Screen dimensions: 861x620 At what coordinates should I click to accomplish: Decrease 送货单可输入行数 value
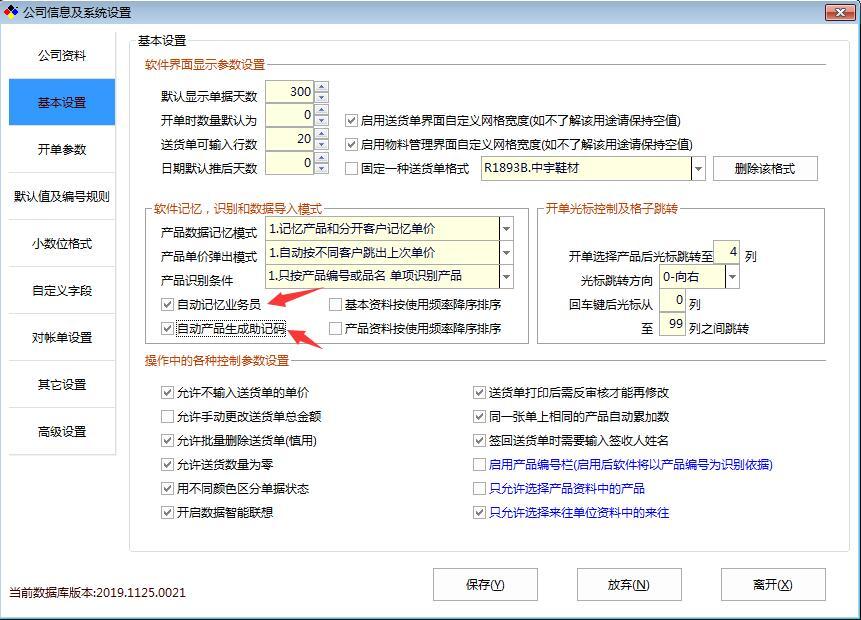(322, 144)
